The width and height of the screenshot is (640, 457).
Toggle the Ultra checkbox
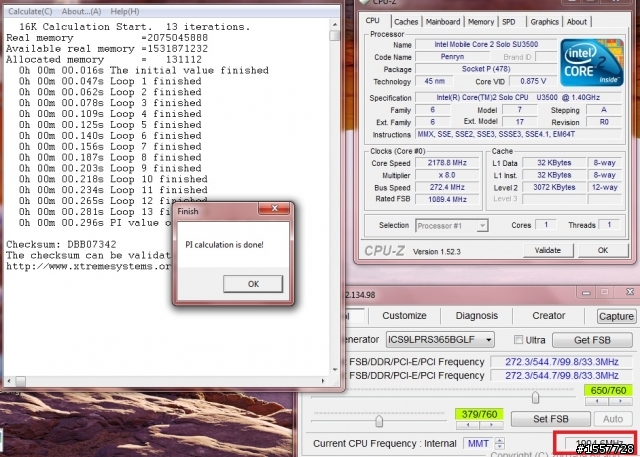tap(518, 339)
